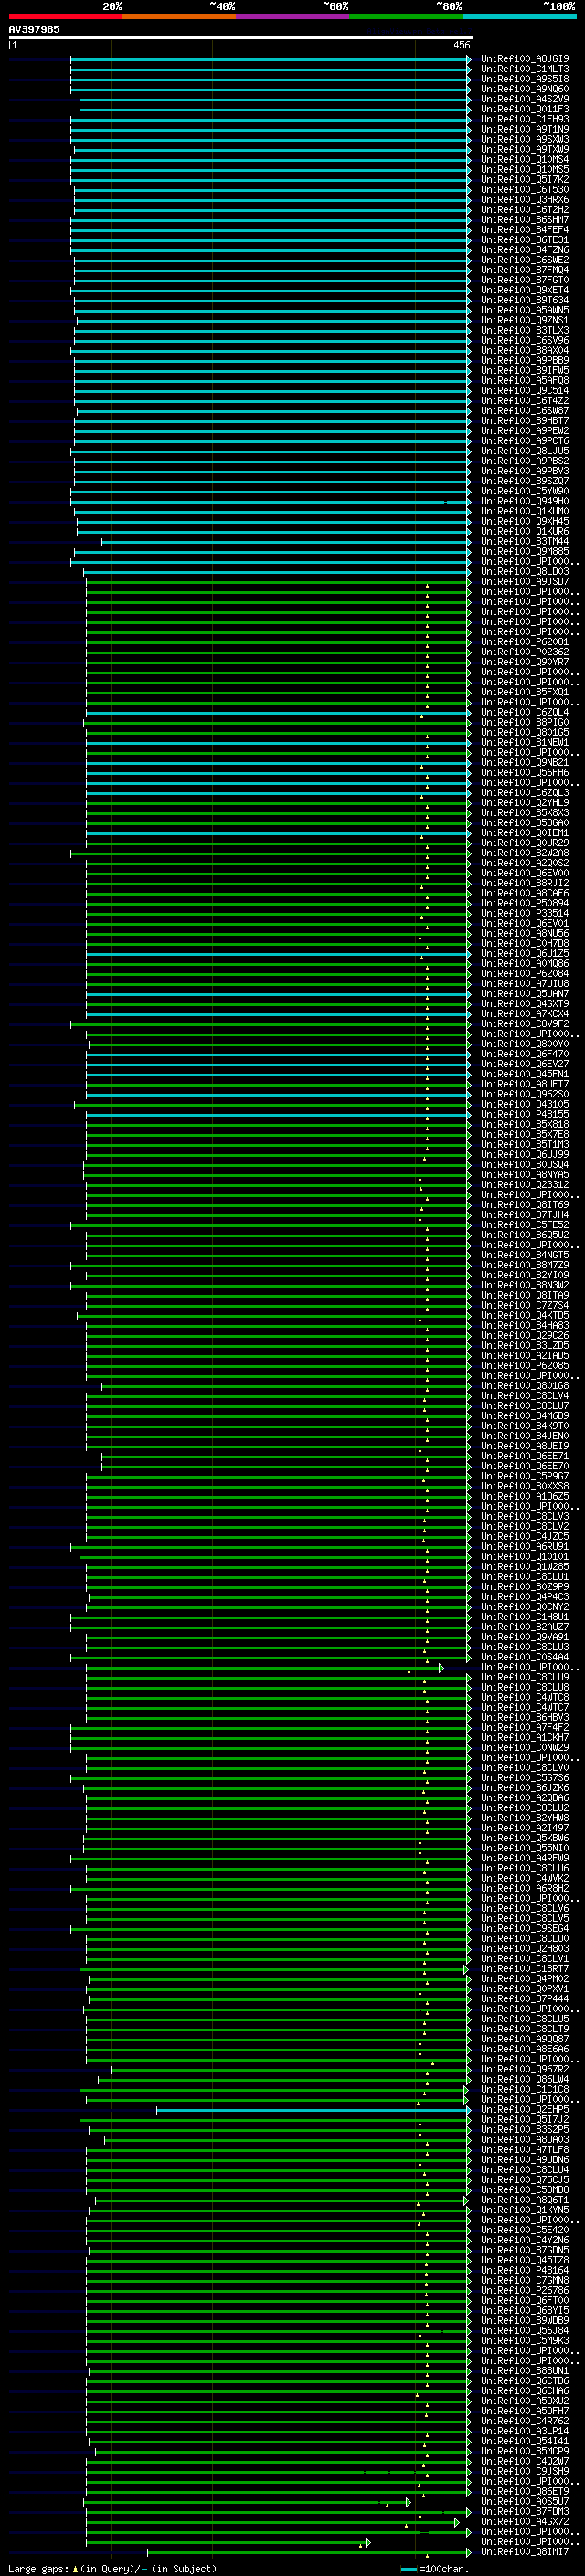Select hit label UniRef100_Q9XET4
This screenshot has width=585, height=2576.
coord(525,290)
